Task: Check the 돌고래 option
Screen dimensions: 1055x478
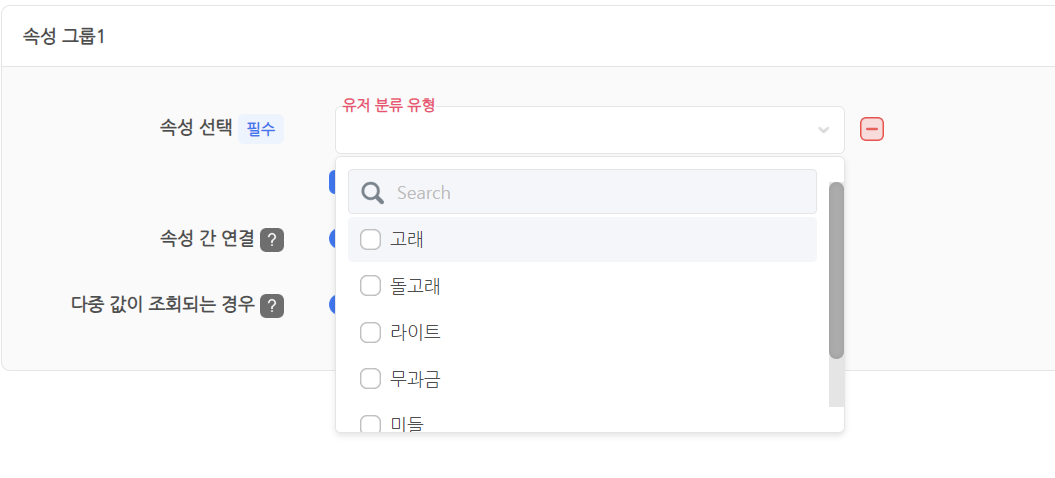Action: pos(371,286)
